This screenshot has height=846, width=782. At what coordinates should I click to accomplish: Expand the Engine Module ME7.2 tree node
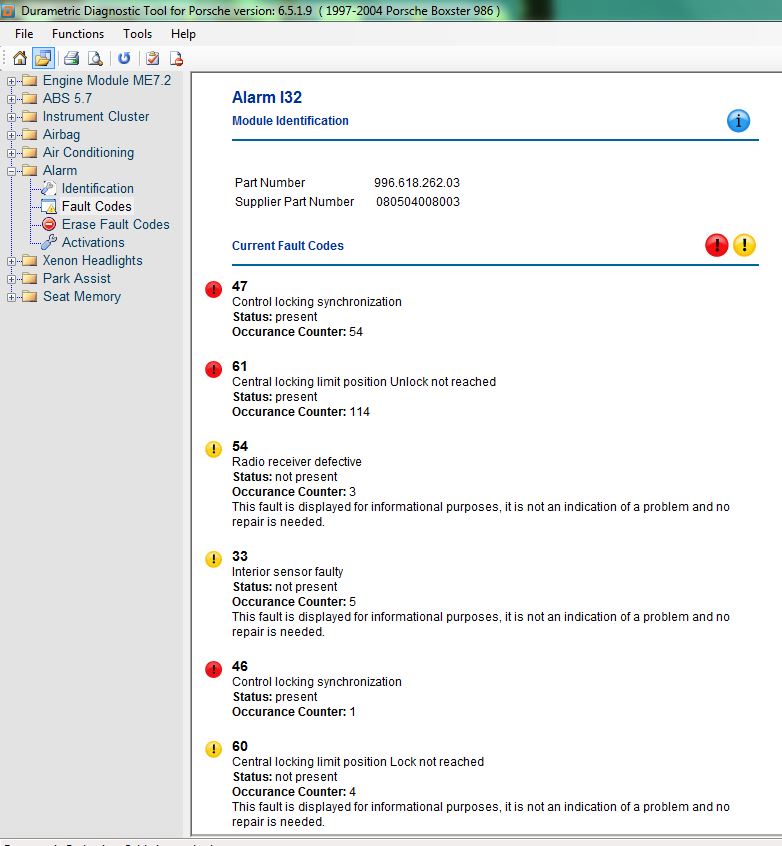tap(11, 81)
